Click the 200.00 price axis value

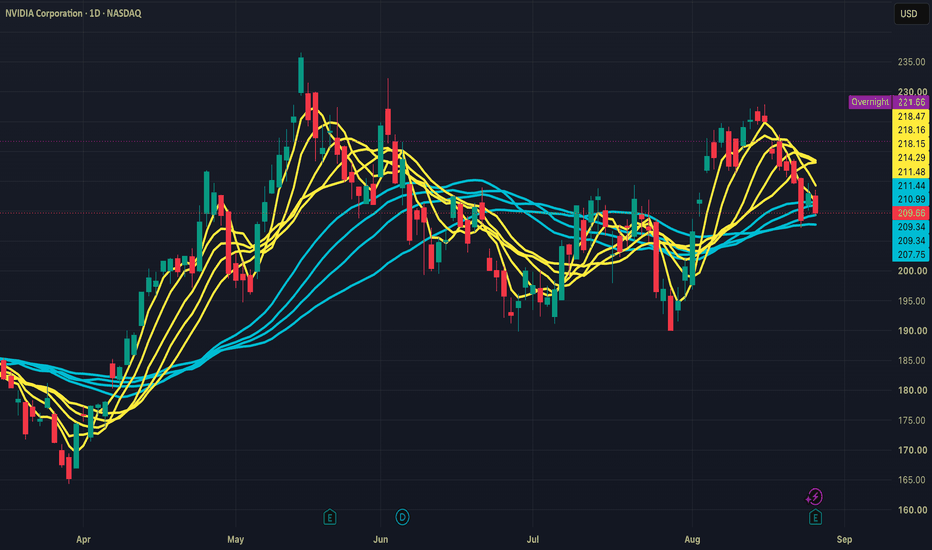tap(912, 271)
